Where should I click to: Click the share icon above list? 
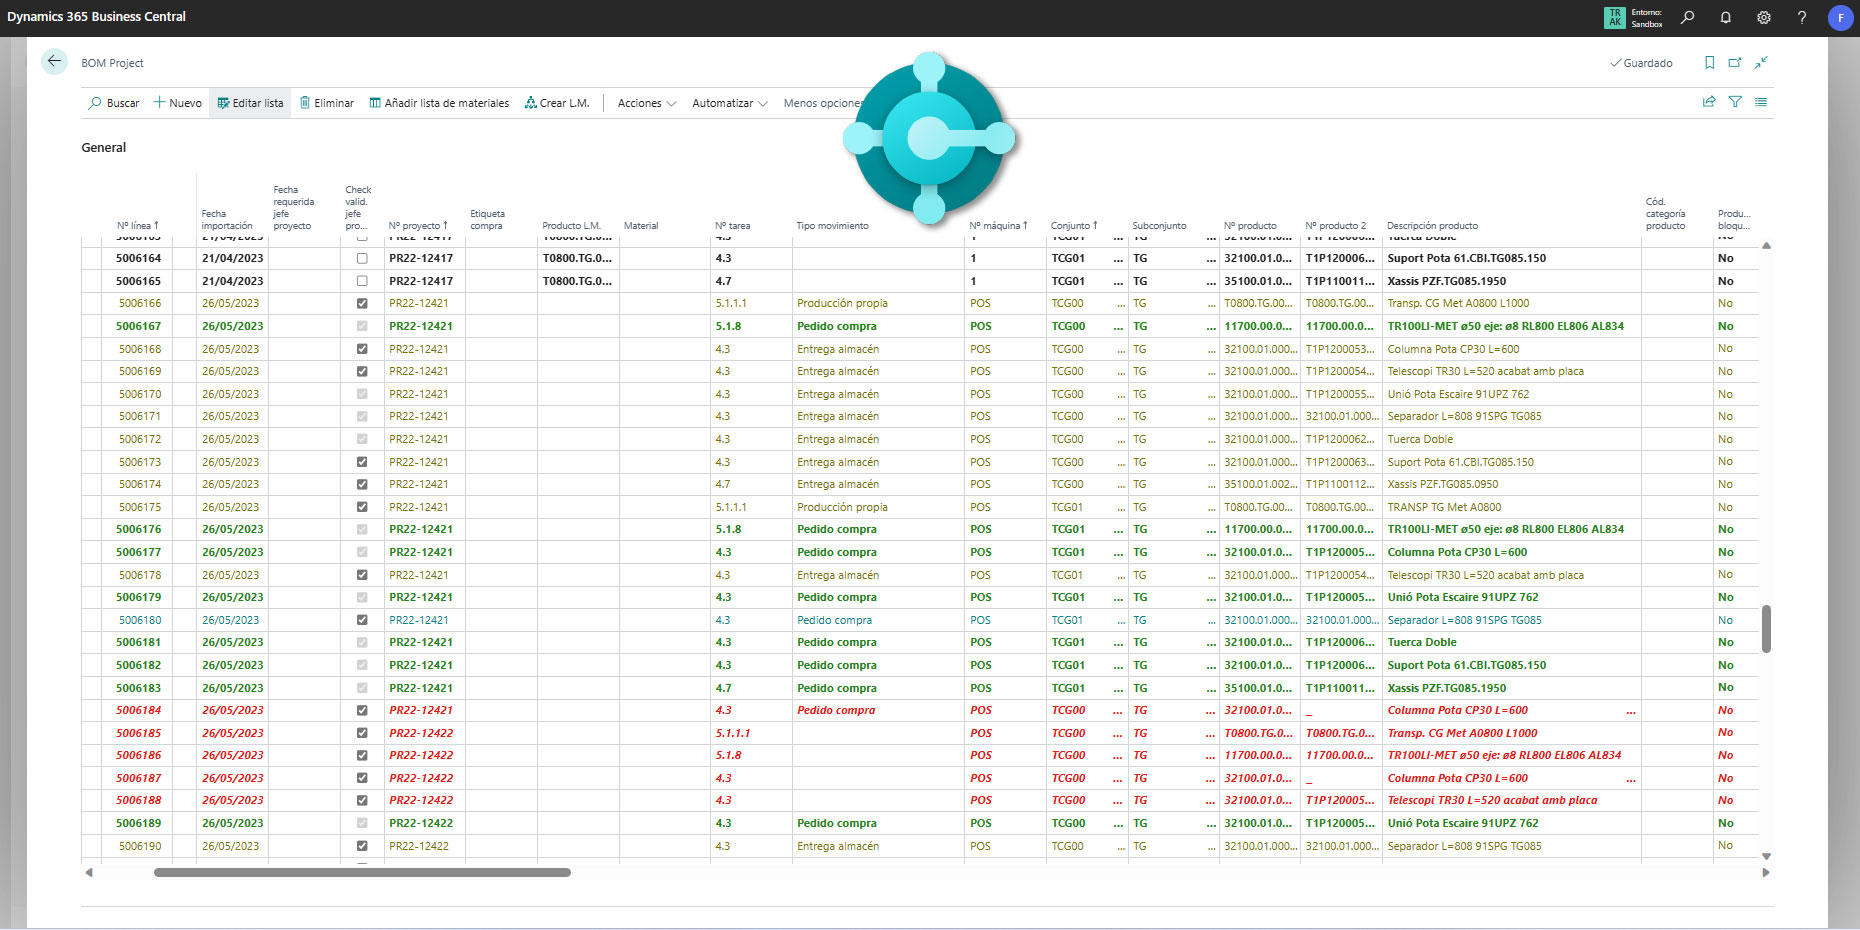pyautogui.click(x=1709, y=102)
